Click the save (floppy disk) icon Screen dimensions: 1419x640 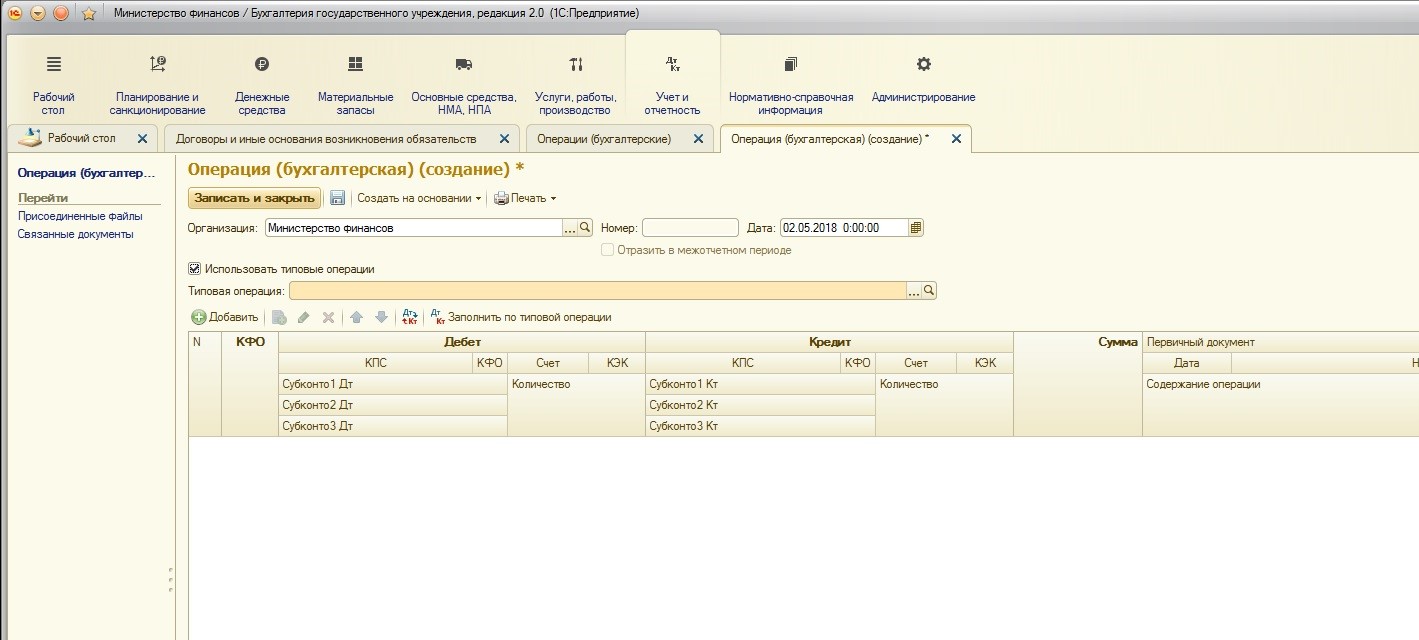(337, 198)
